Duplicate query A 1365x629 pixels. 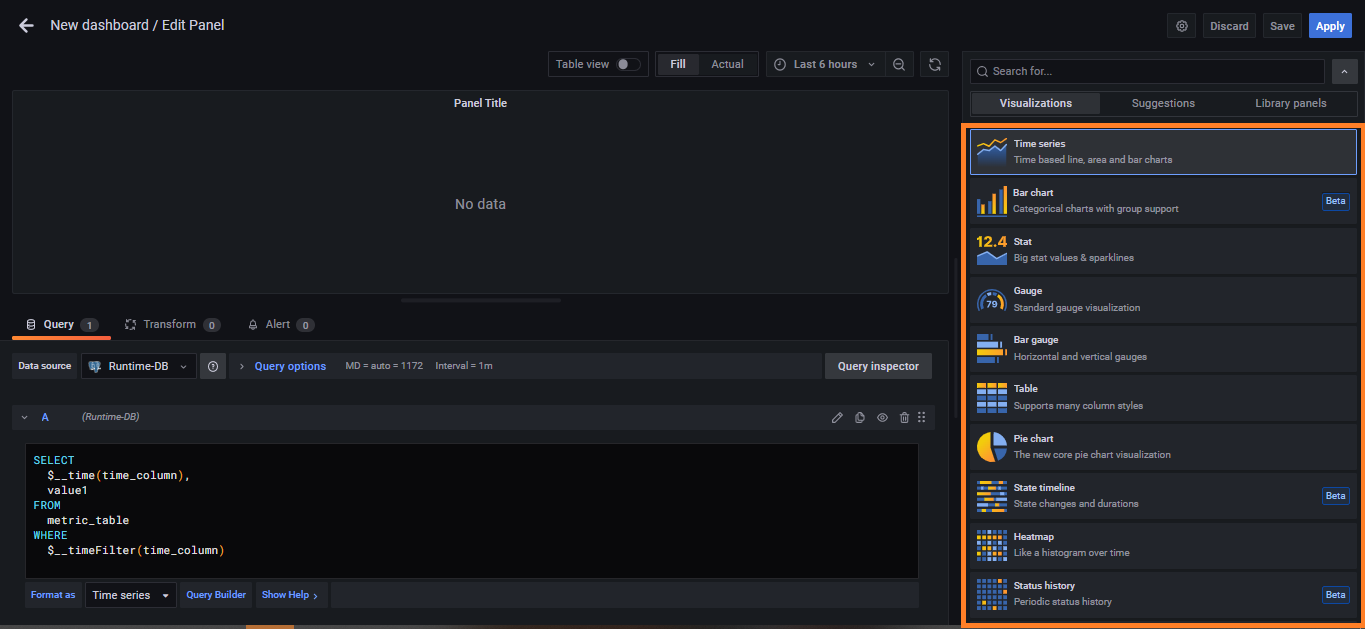860,417
